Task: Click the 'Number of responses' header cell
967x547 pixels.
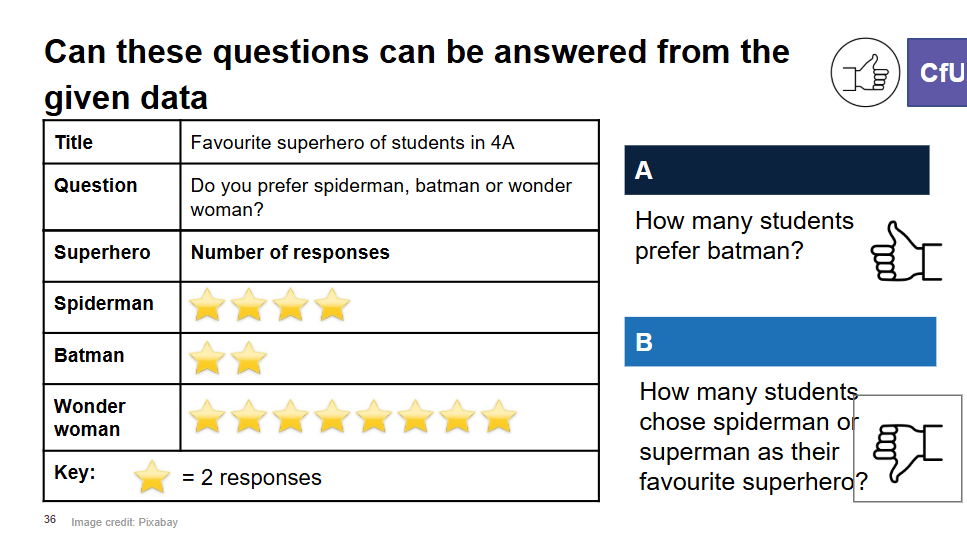Action: 389,257
